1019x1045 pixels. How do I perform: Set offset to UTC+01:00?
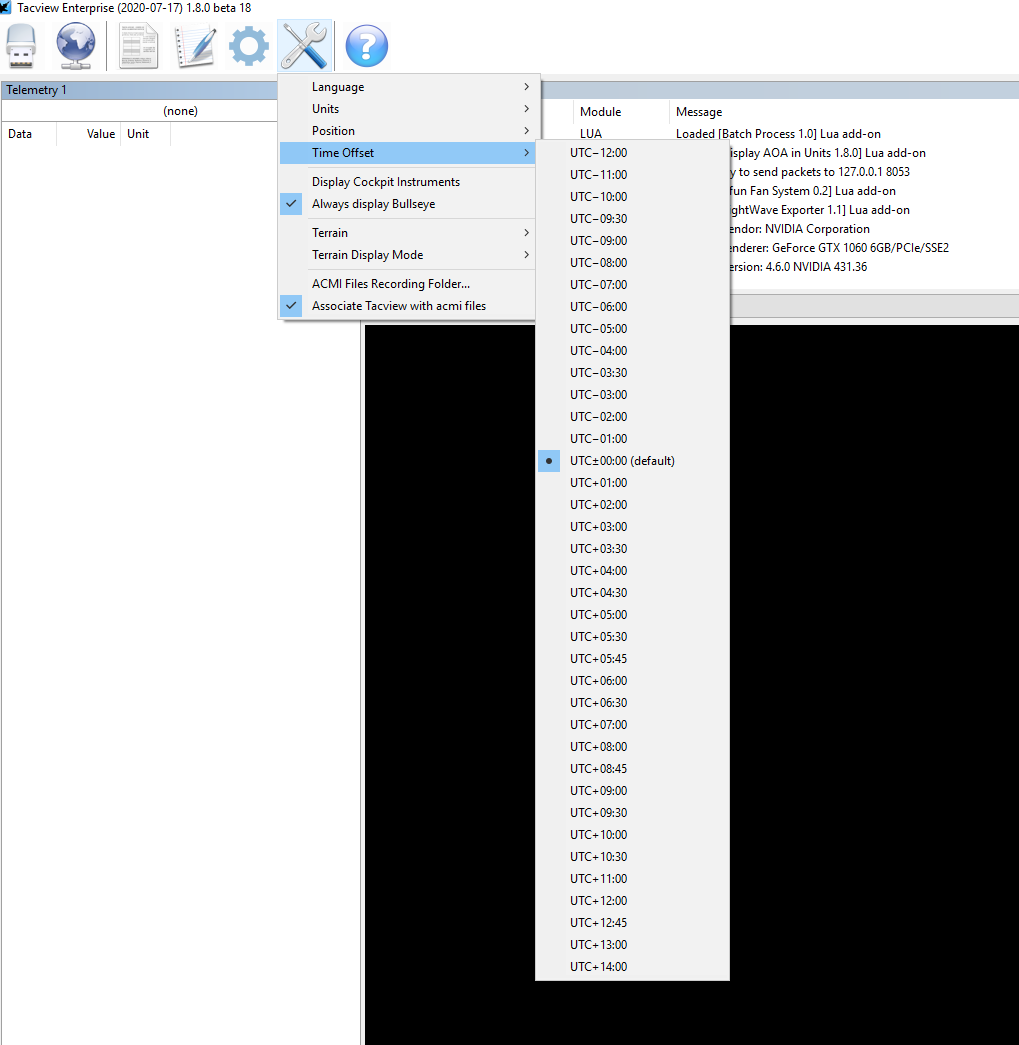coord(632,483)
